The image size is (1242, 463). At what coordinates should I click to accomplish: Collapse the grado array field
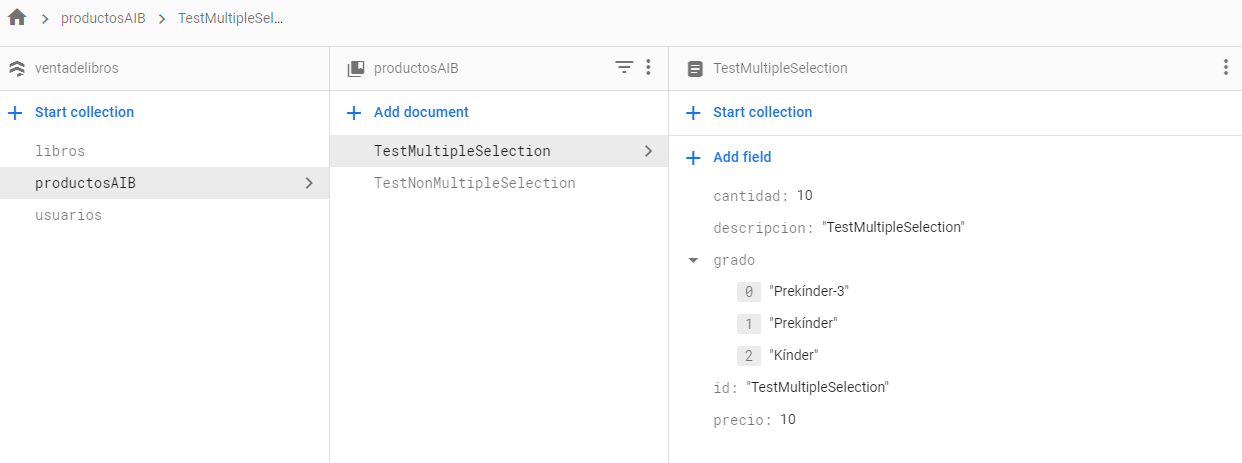693,261
